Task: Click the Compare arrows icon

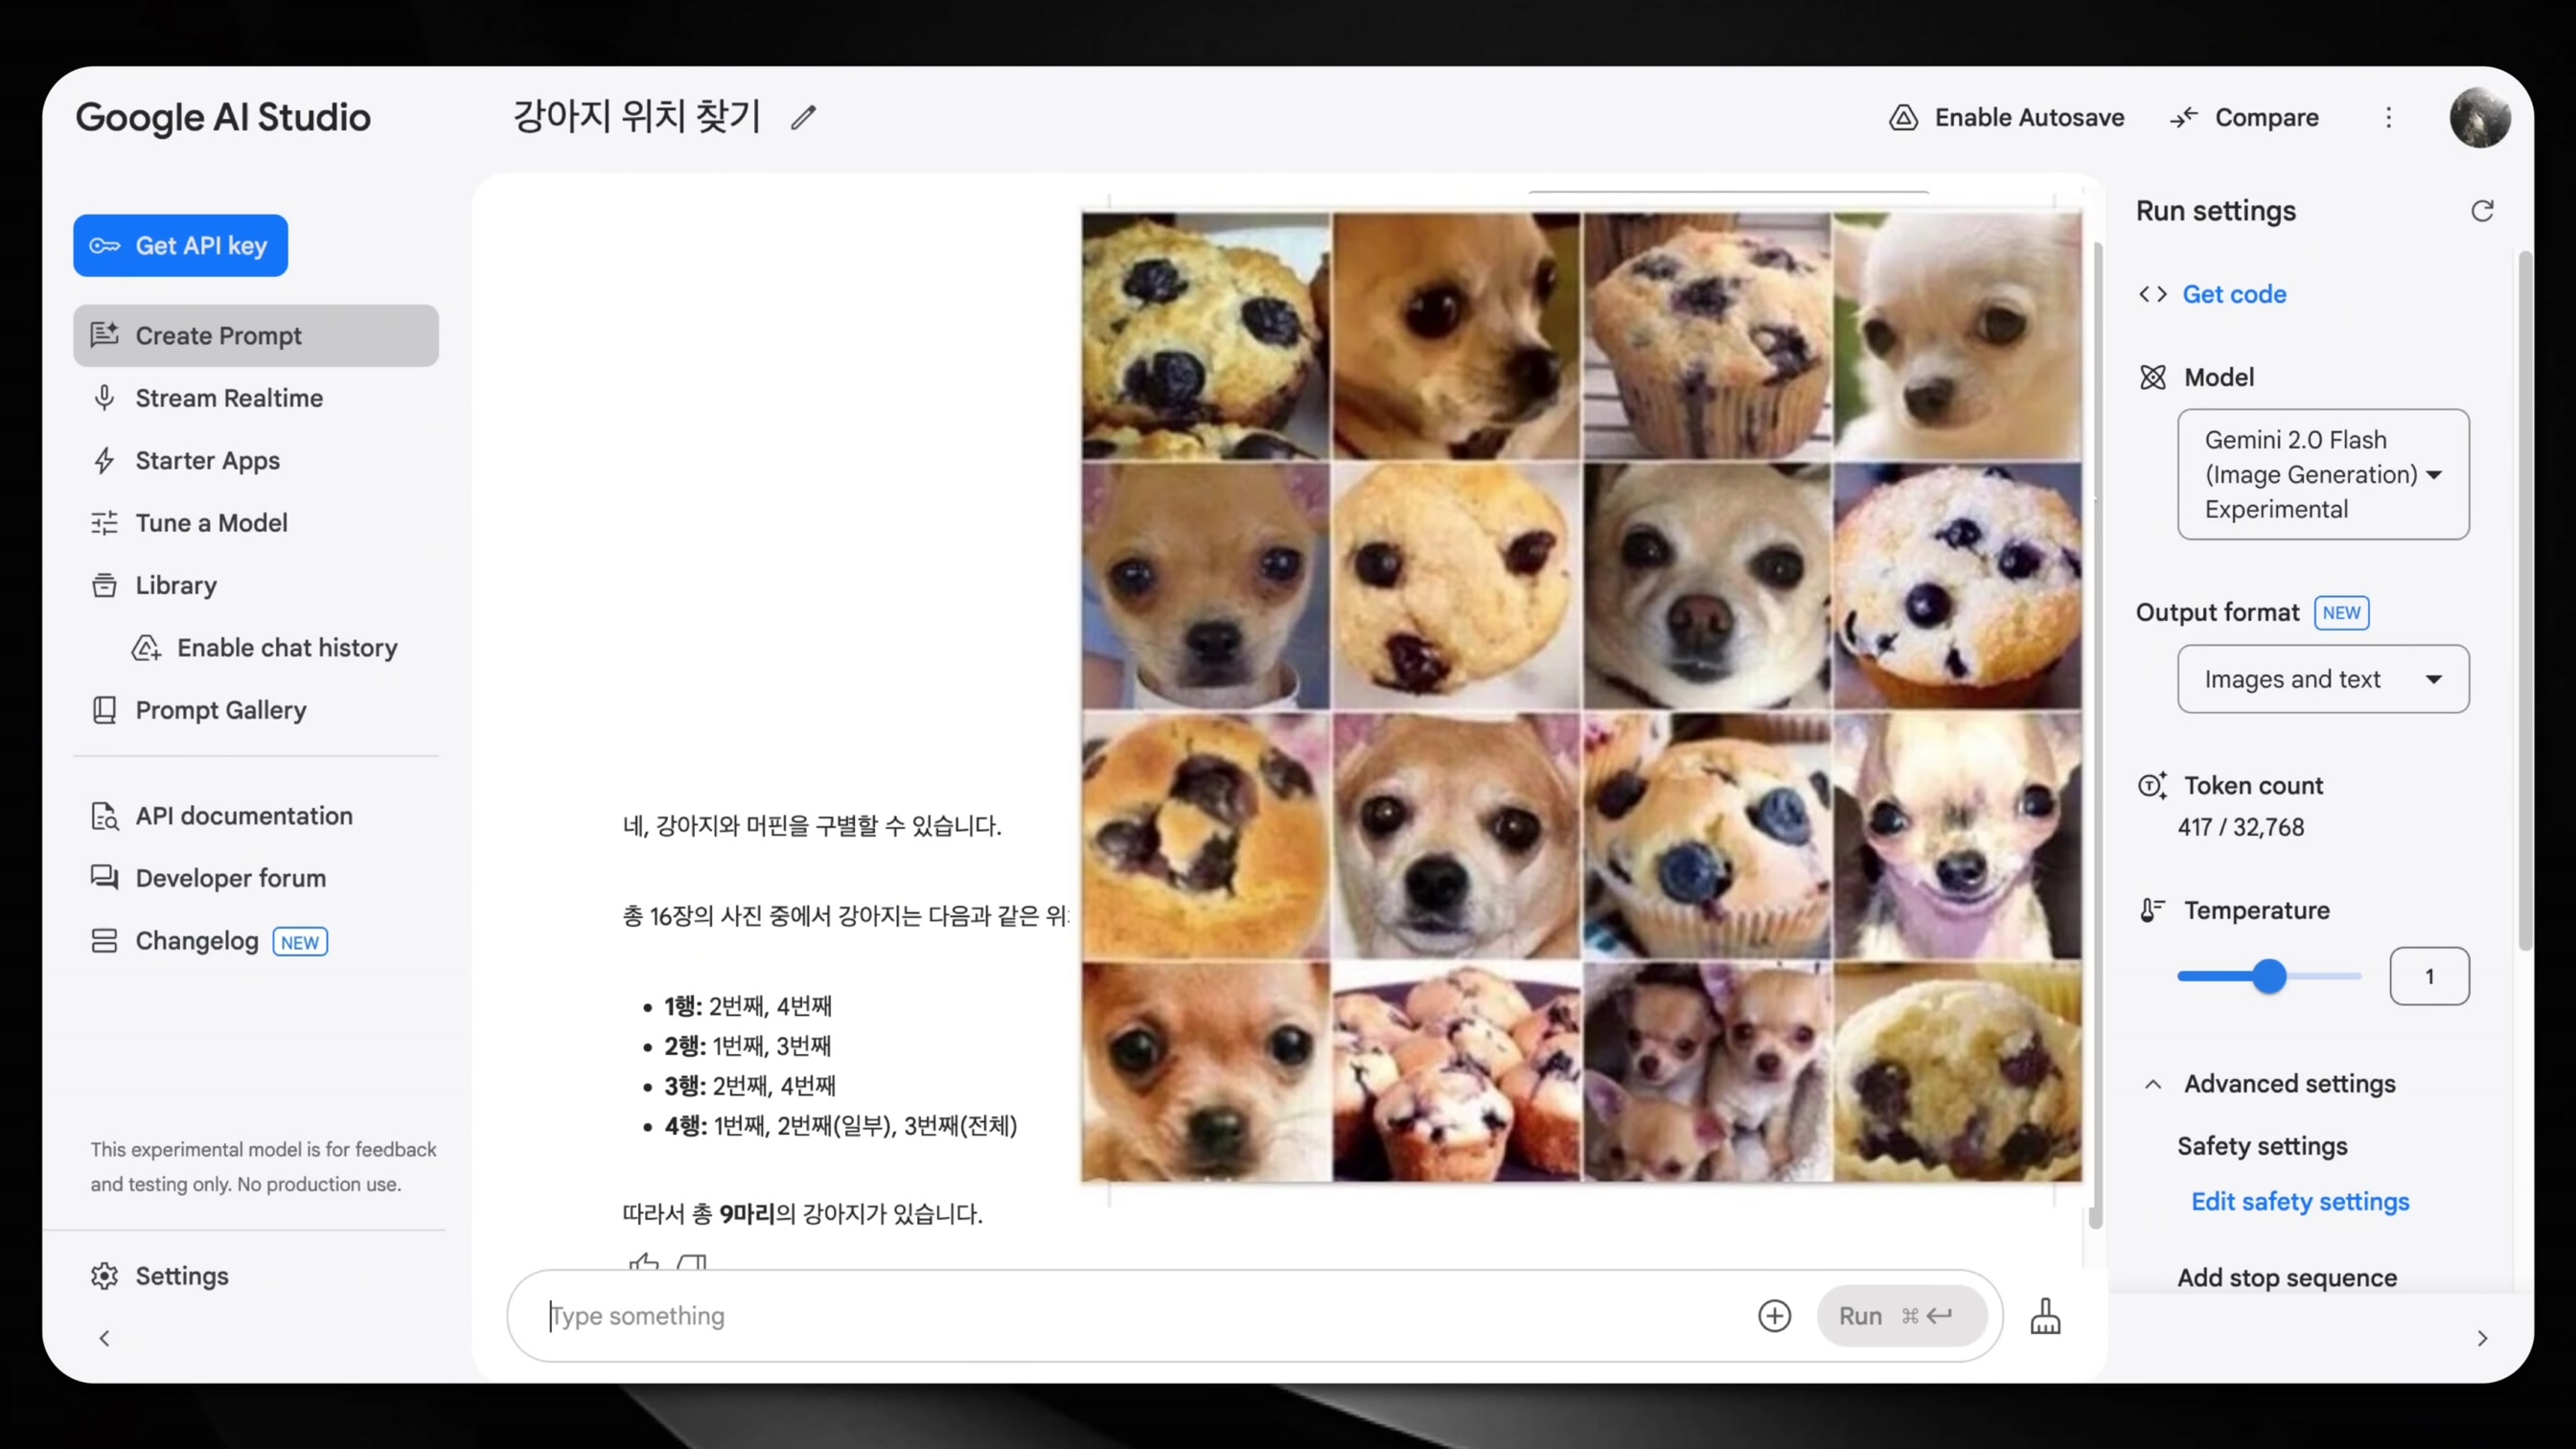Action: pyautogui.click(x=2183, y=118)
